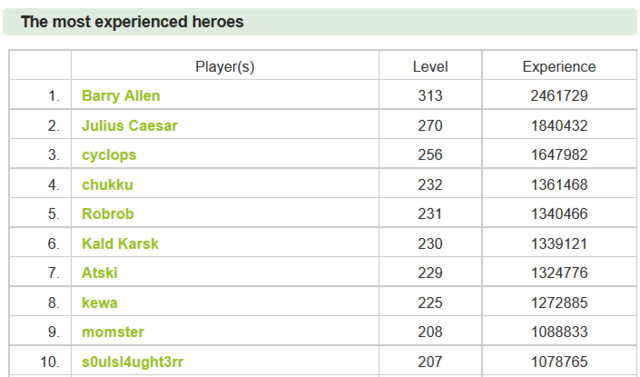Select the Robrob player name
This screenshot has height=377, width=640.
pyautogui.click(x=108, y=214)
